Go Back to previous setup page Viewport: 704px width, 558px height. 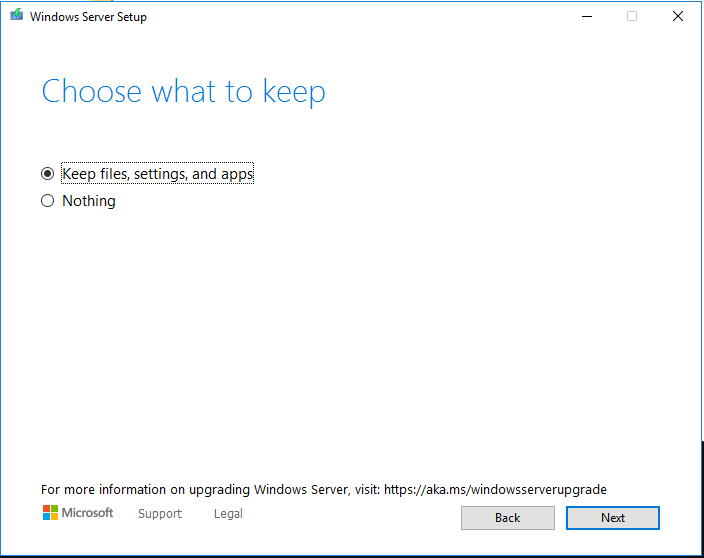[508, 518]
